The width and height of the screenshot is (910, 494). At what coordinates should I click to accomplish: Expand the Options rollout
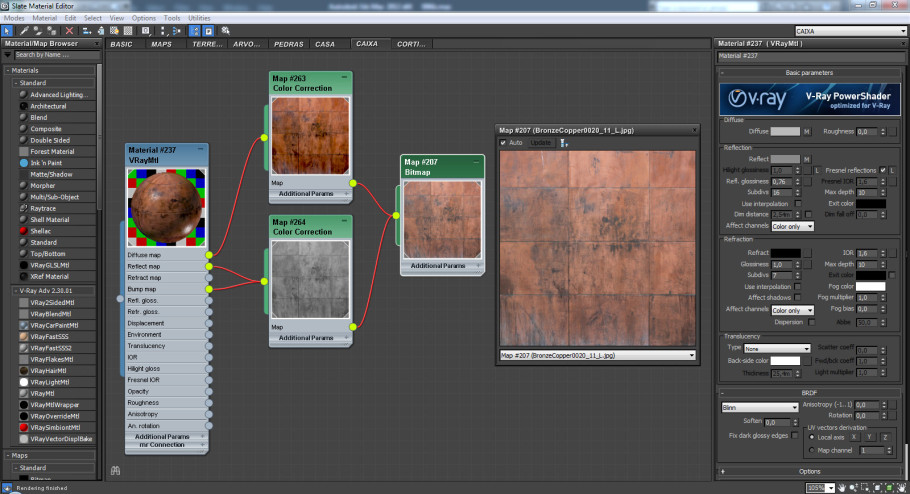tap(809, 471)
